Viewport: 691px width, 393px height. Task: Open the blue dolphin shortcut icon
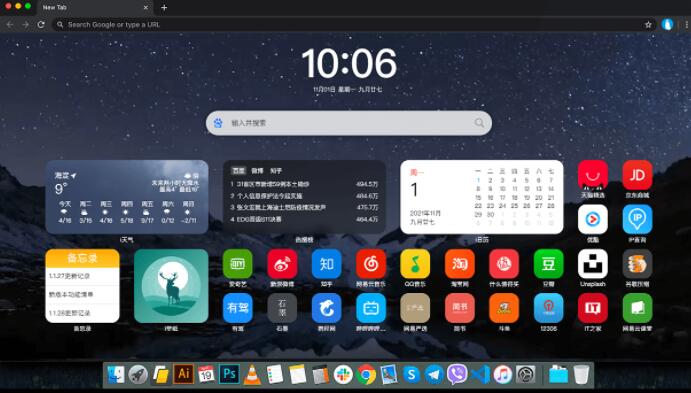[x=327, y=308]
